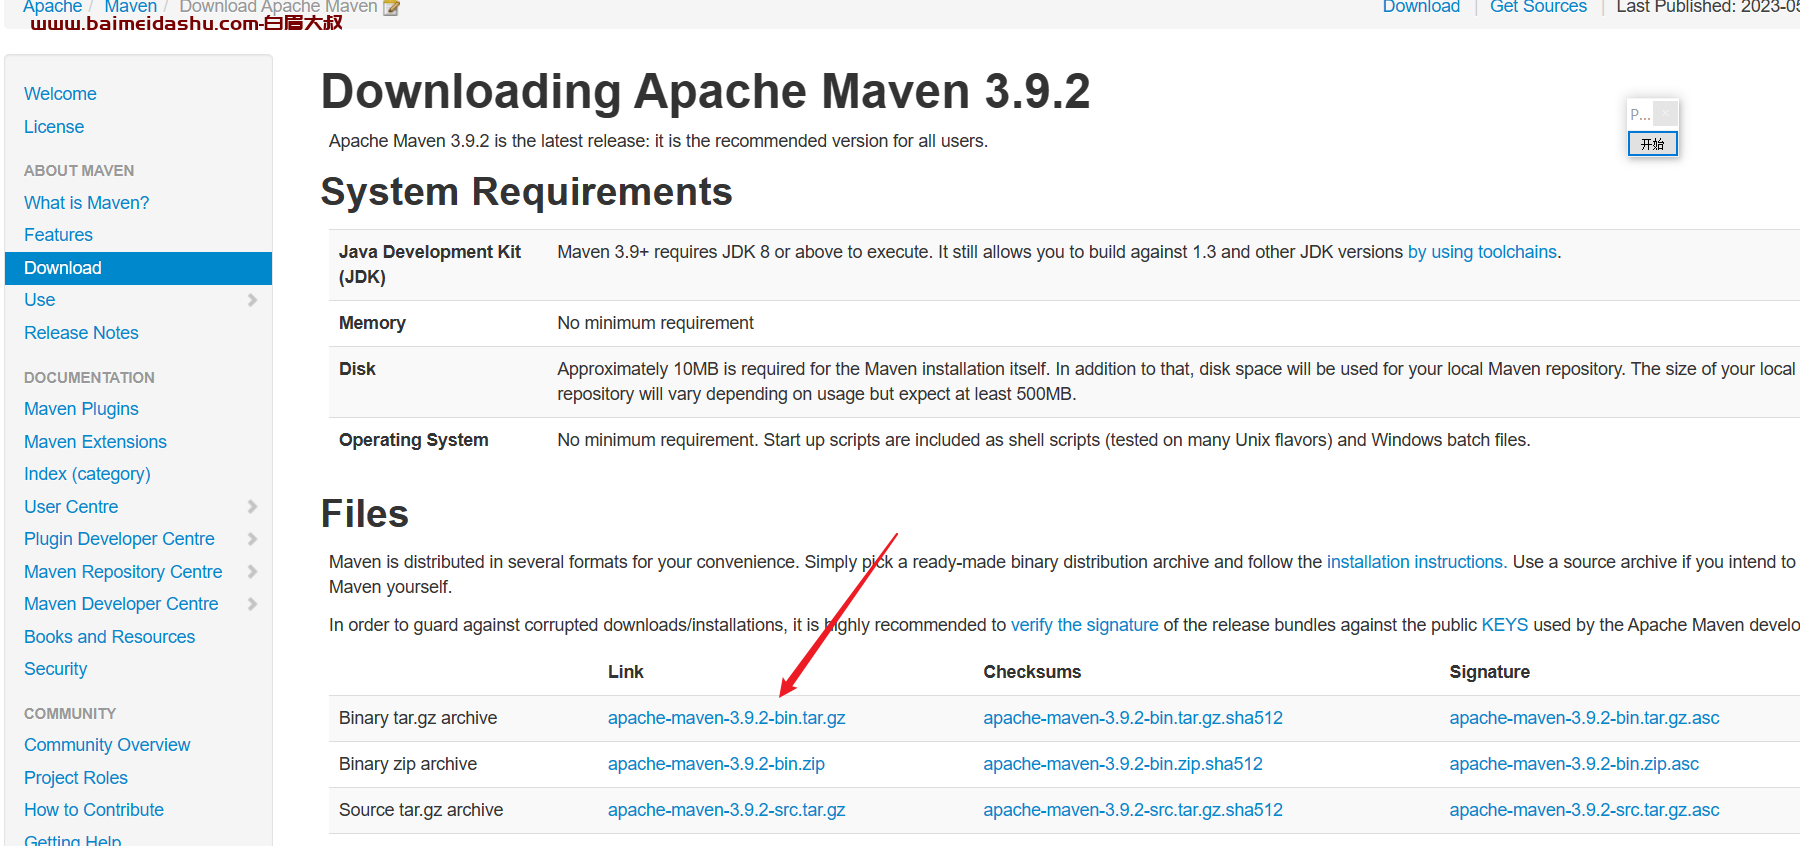Open What is Maven? page
The image size is (1800, 846).
[86, 203]
